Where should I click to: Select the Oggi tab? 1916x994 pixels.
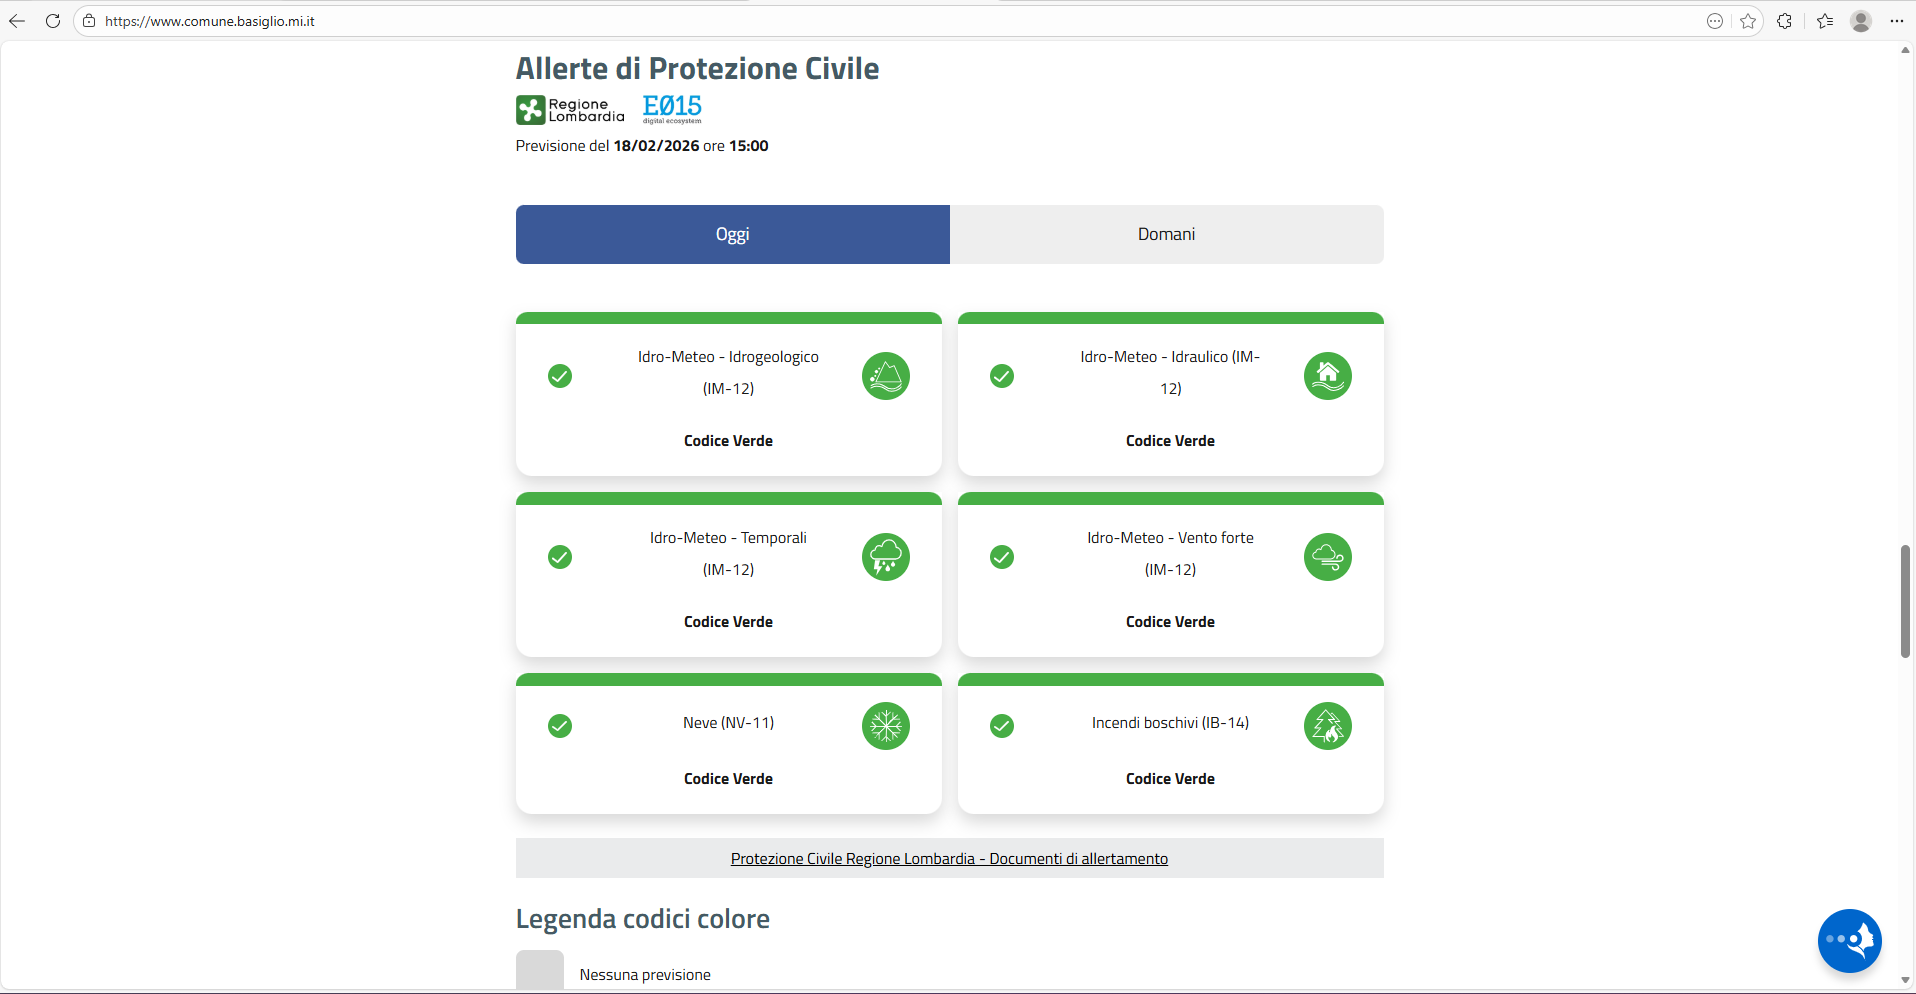click(732, 234)
